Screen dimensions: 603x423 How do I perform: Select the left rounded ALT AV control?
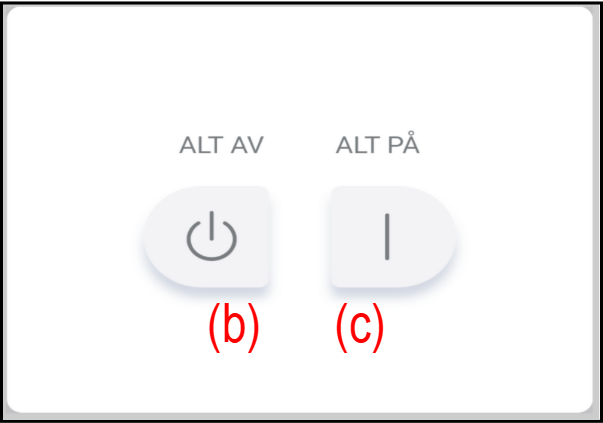click(x=208, y=237)
